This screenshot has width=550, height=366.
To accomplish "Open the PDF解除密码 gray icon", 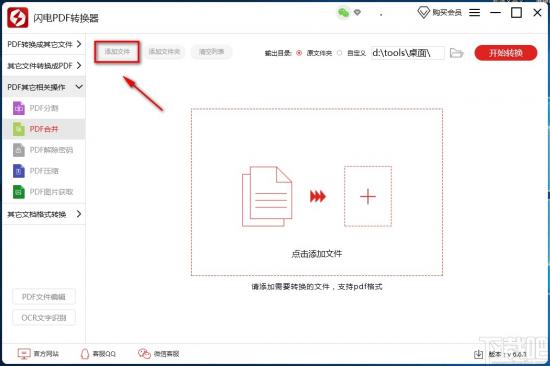I will tap(19, 150).
